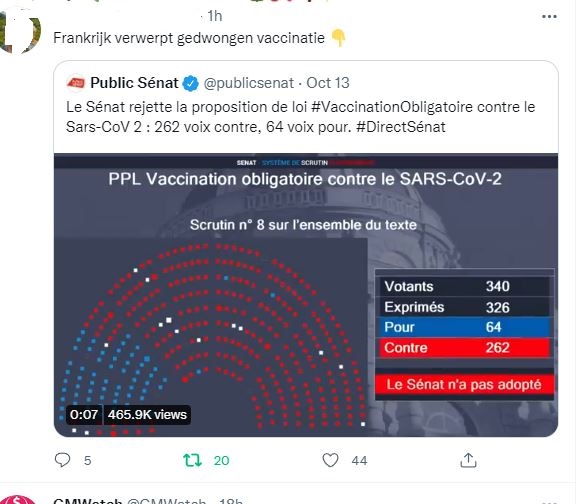
Task: Open the three-dot more menu
Action: pyautogui.click(x=549, y=16)
